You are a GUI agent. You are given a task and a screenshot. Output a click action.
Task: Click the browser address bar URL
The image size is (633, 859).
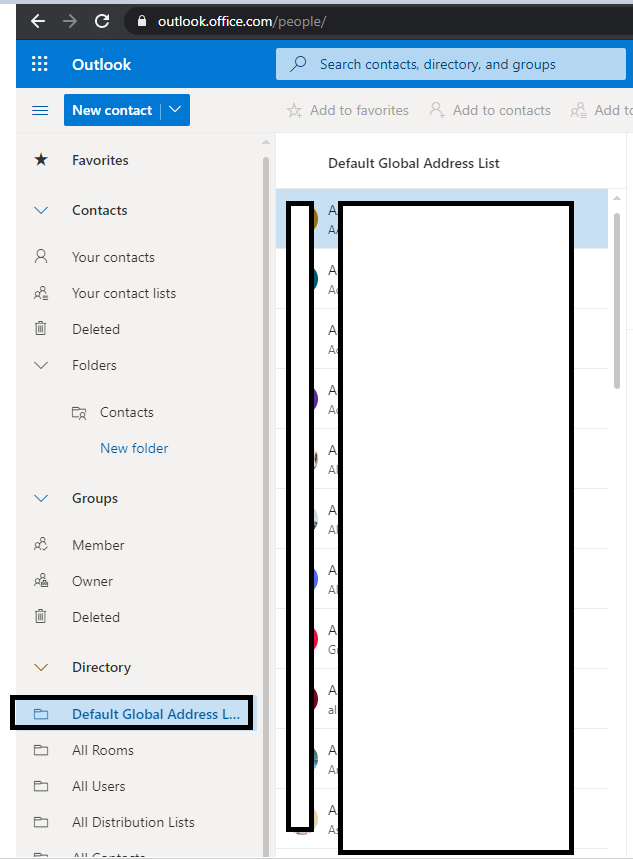tap(242, 21)
